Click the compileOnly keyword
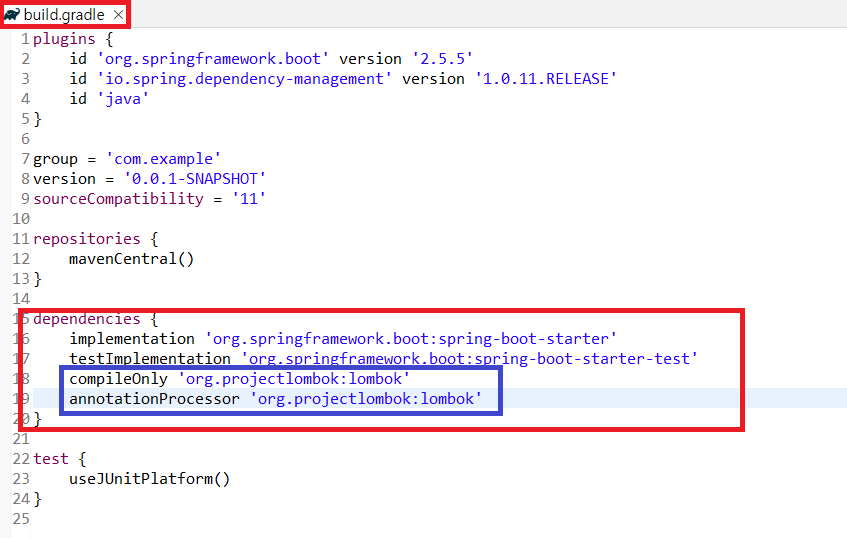Screen dimensions: 847x538 [x=118, y=379]
